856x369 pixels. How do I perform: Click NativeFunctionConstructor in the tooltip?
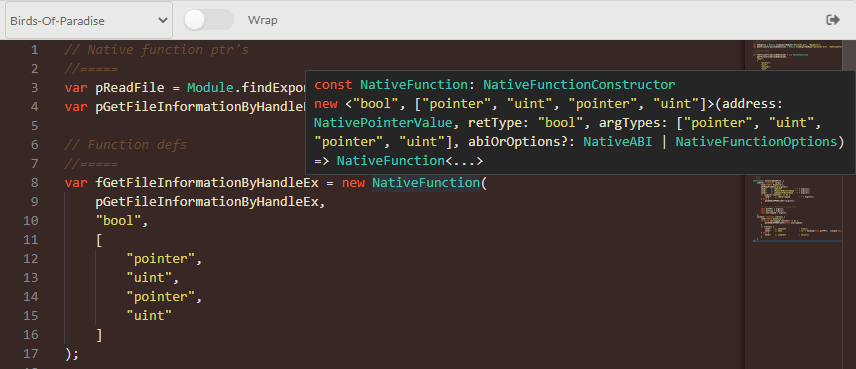point(579,85)
